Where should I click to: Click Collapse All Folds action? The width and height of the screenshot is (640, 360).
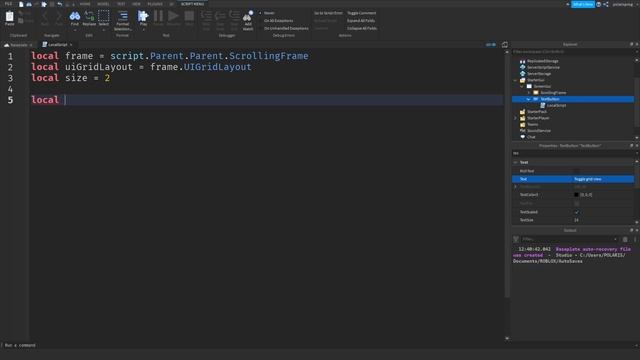[362, 28]
